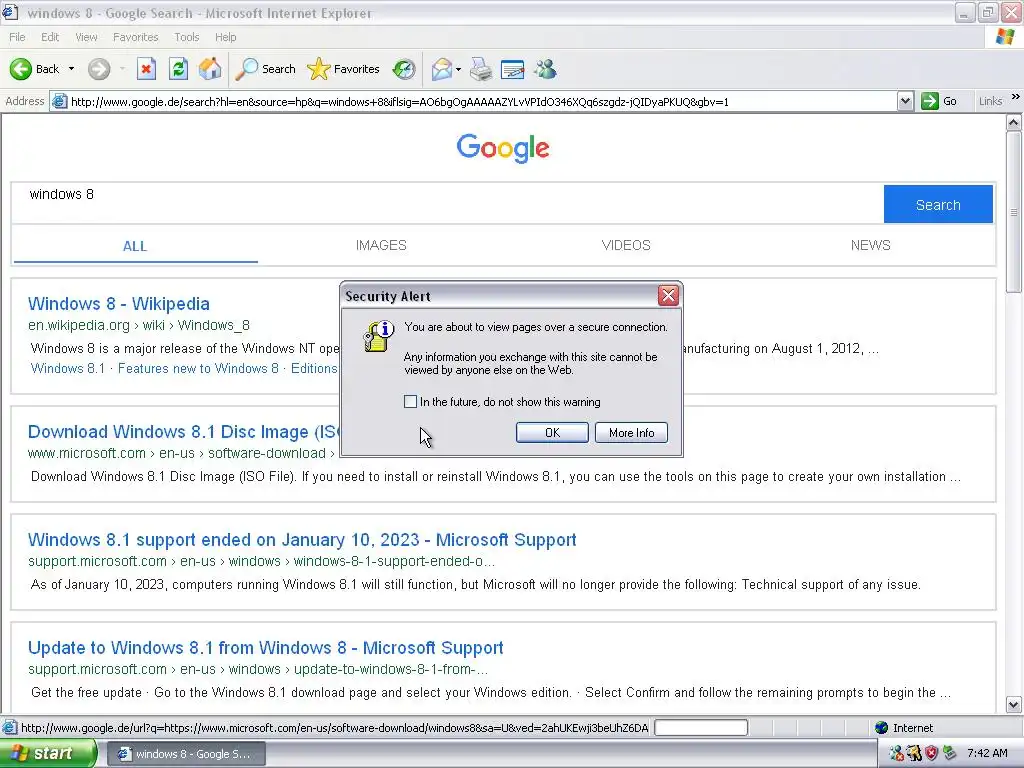Open the Edit menu

50,37
